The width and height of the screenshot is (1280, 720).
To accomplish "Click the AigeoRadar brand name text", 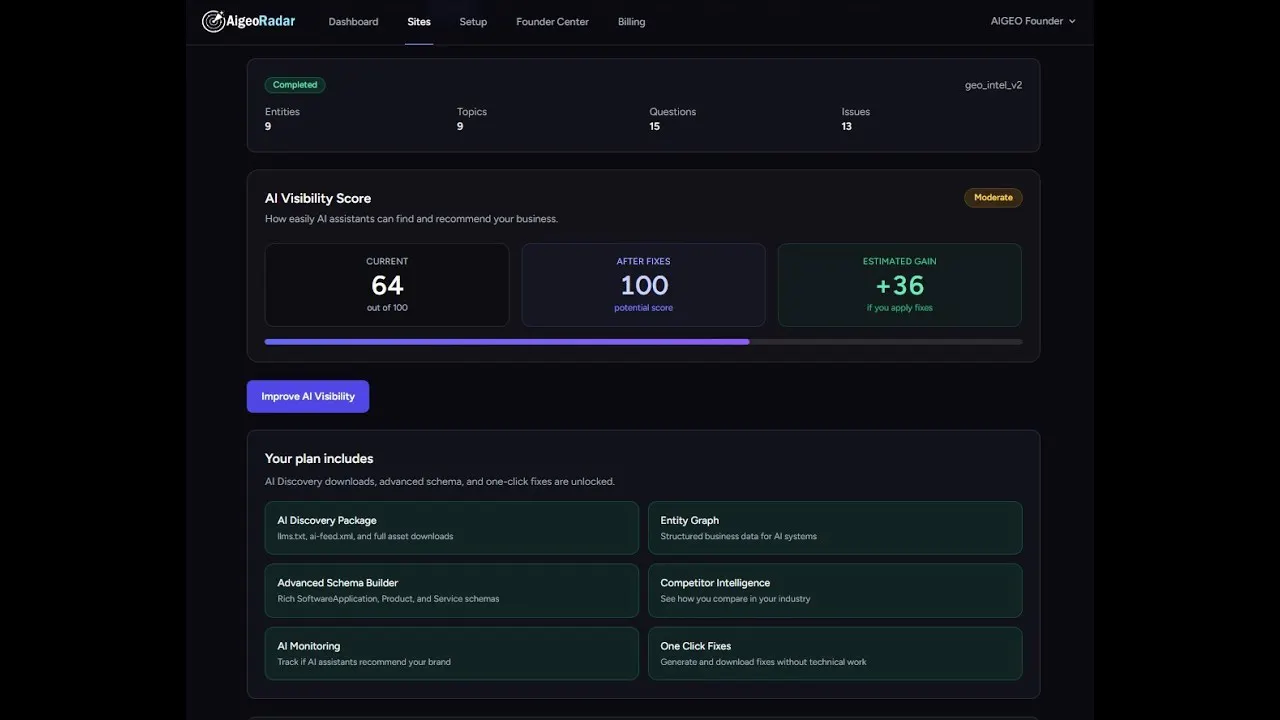I will [261, 21].
